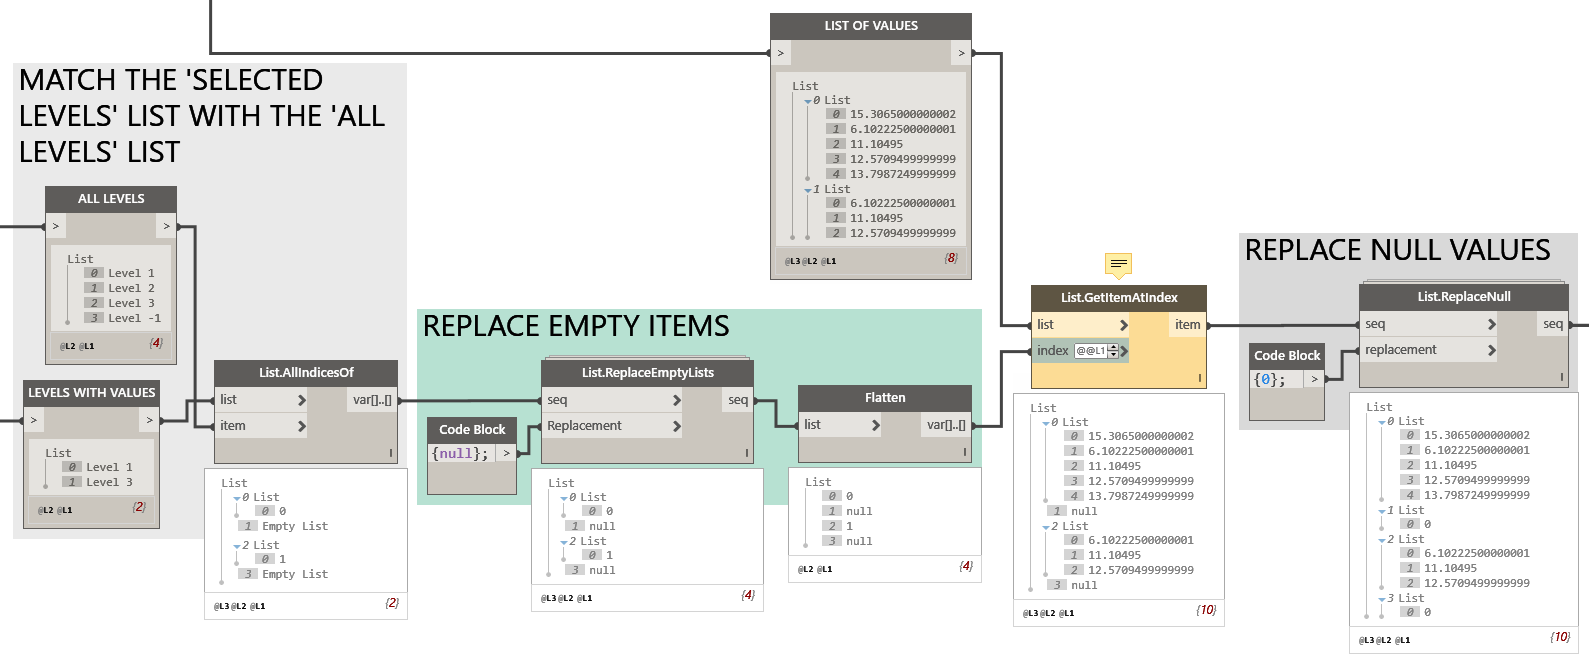Select the Flatten node header

point(885,397)
